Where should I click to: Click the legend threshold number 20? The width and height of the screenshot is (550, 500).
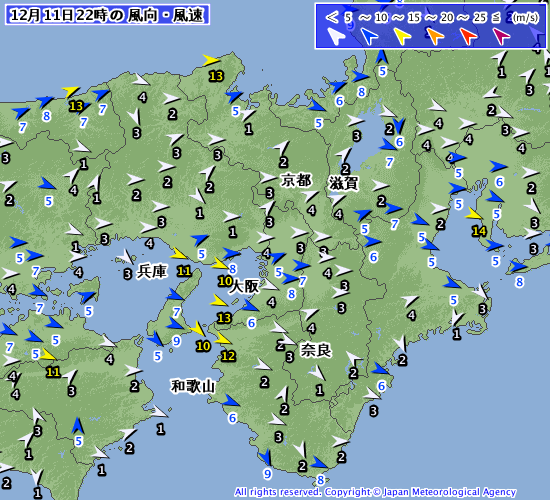pos(447,17)
